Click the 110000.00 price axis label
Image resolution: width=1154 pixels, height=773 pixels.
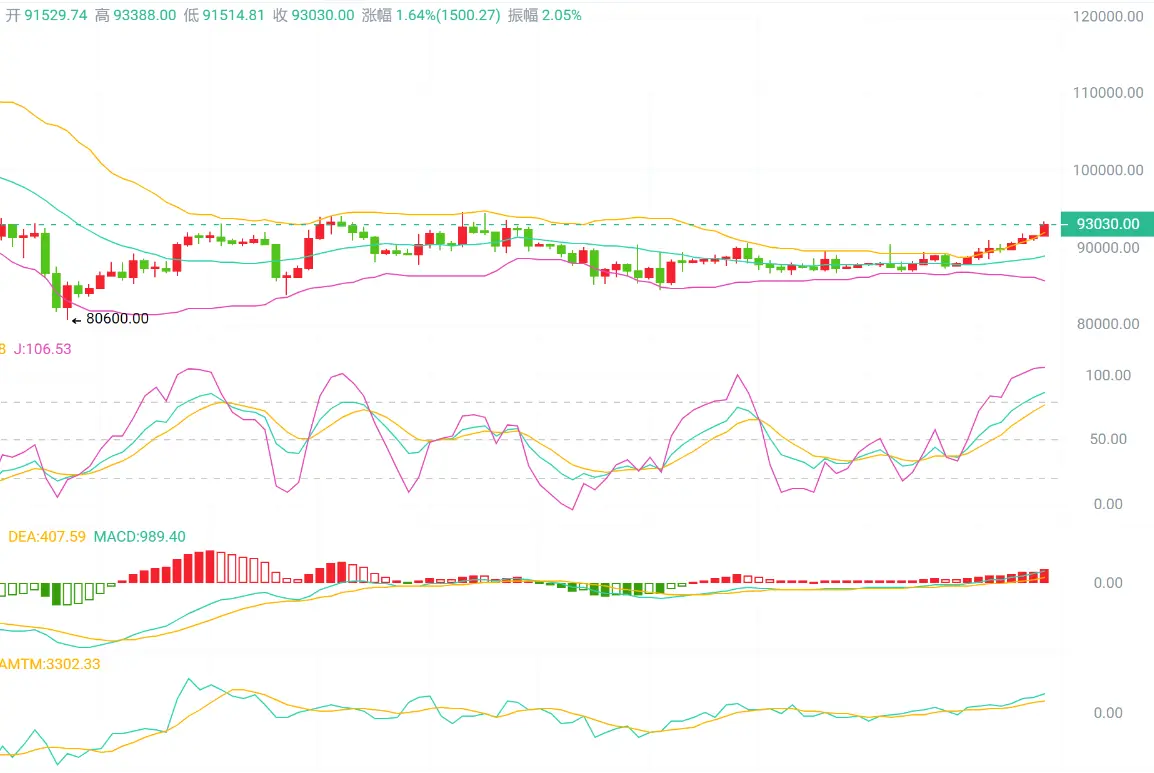click(x=1108, y=93)
